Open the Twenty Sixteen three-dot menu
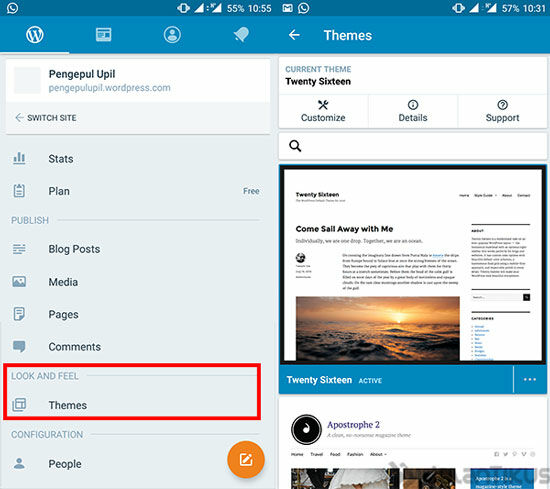550x489 pixels. tap(530, 380)
